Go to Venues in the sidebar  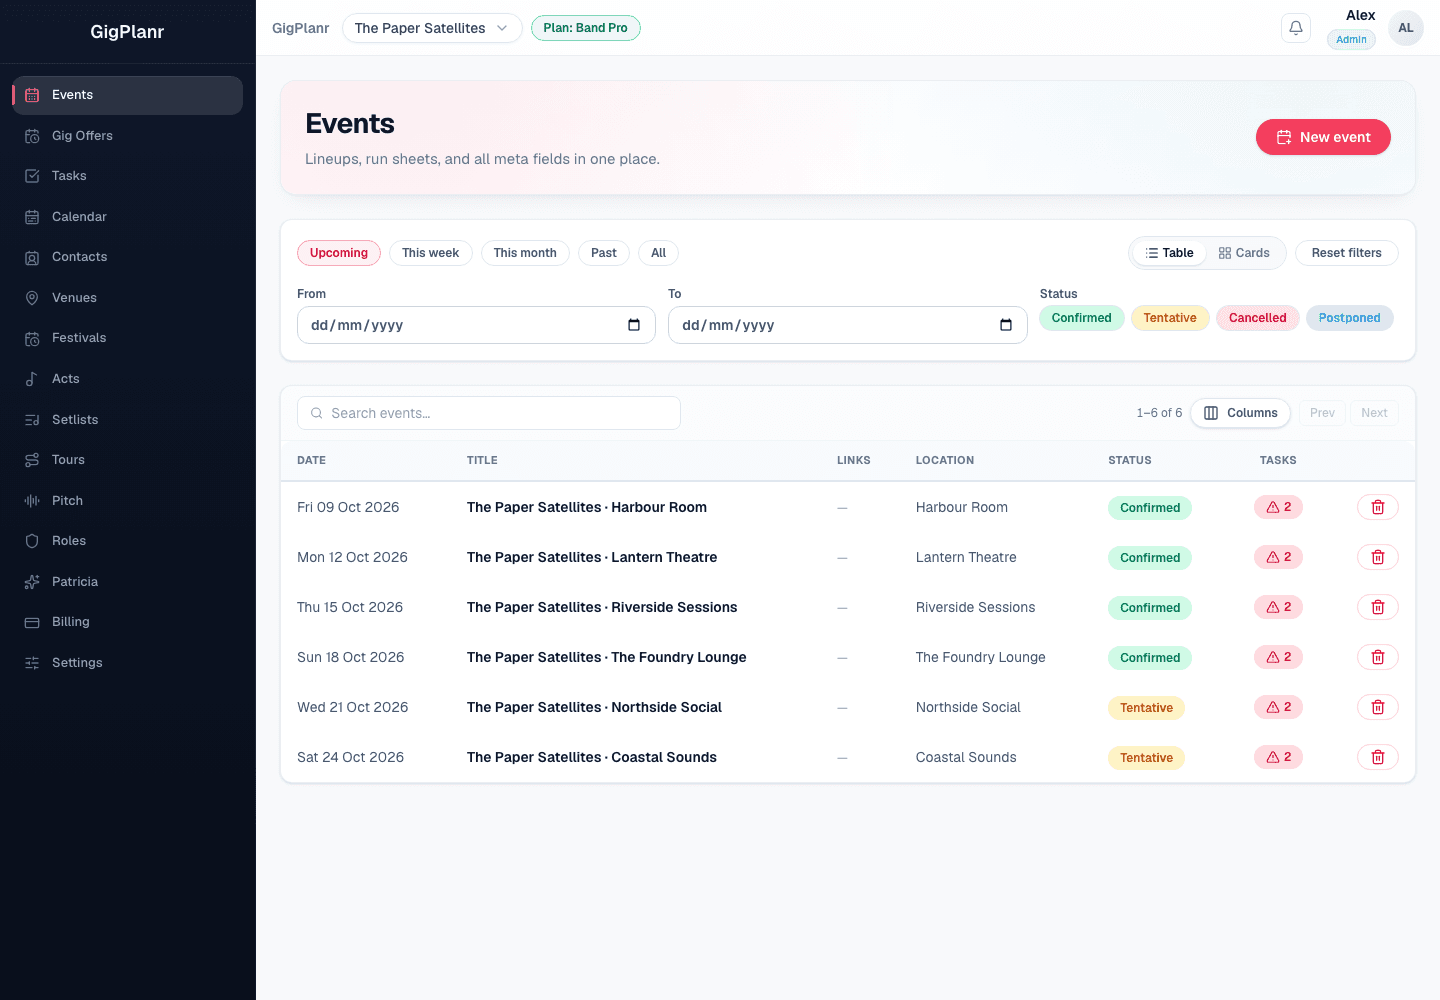[127, 298]
